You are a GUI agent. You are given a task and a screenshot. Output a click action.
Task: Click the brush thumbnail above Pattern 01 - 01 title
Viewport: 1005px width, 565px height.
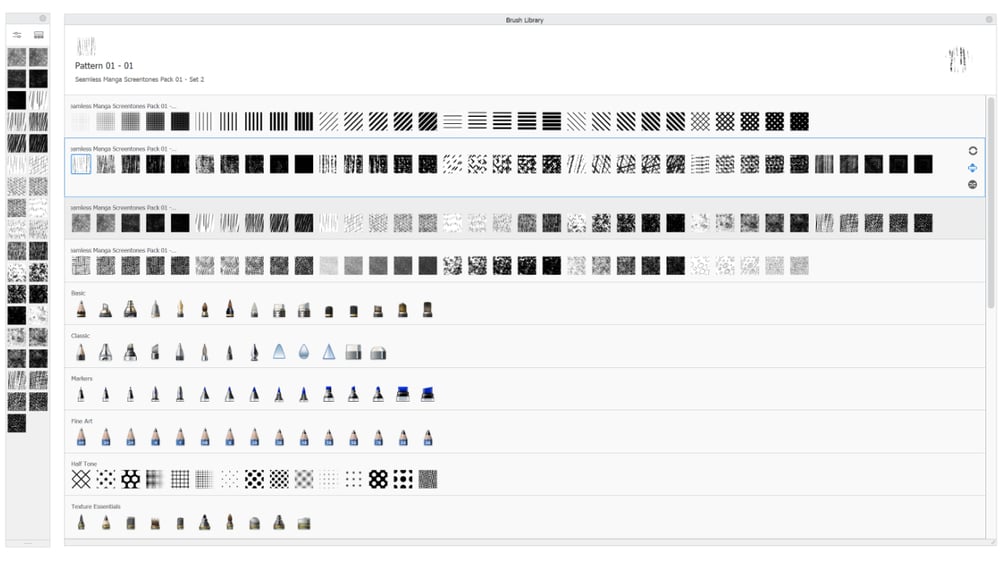pos(87,46)
